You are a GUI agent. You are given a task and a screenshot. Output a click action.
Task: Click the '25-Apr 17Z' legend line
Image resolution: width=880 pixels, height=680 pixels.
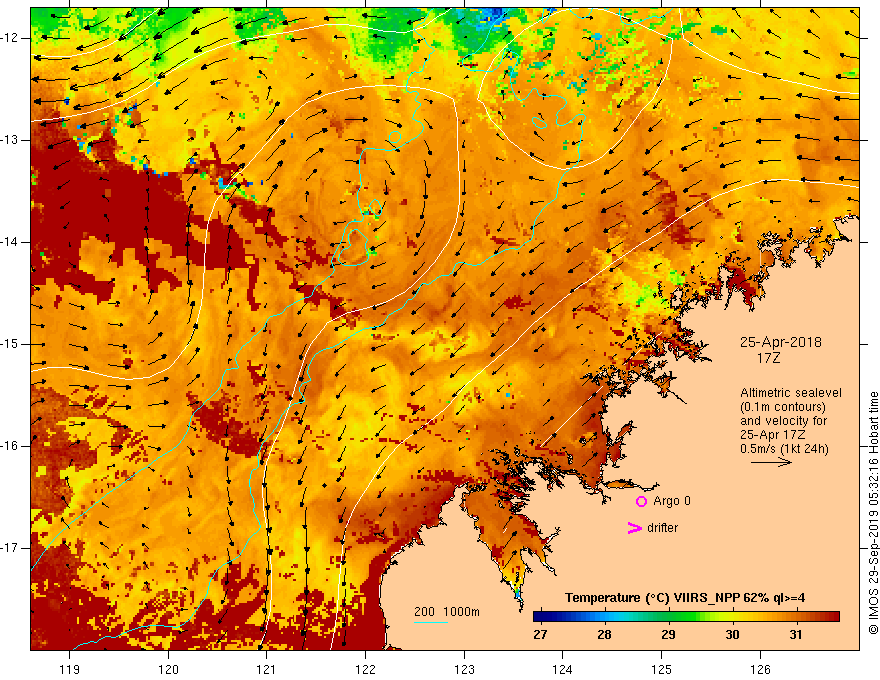tap(773, 435)
